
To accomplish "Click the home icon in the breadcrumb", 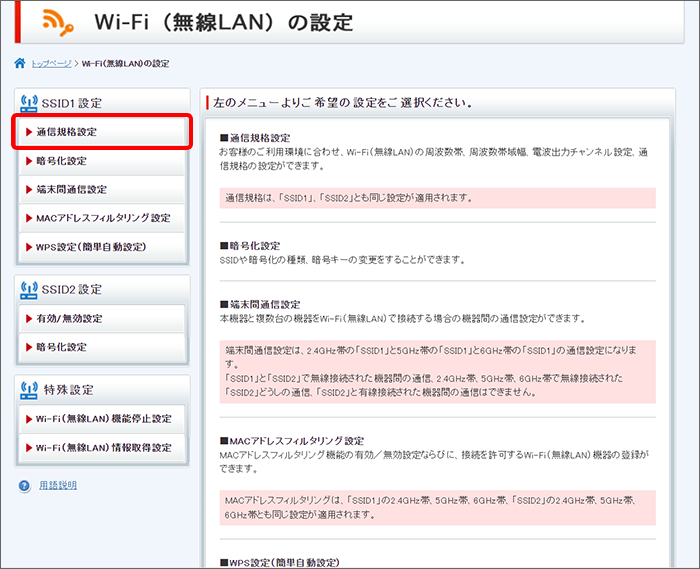I will point(20,63).
